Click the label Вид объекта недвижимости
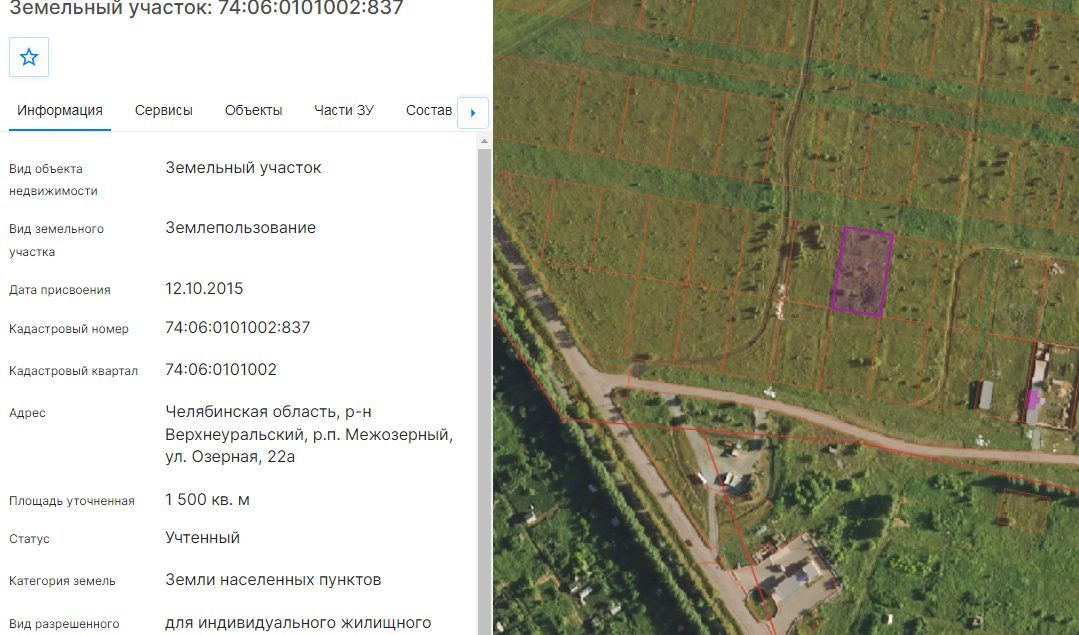The image size is (1079, 635). coord(53,180)
